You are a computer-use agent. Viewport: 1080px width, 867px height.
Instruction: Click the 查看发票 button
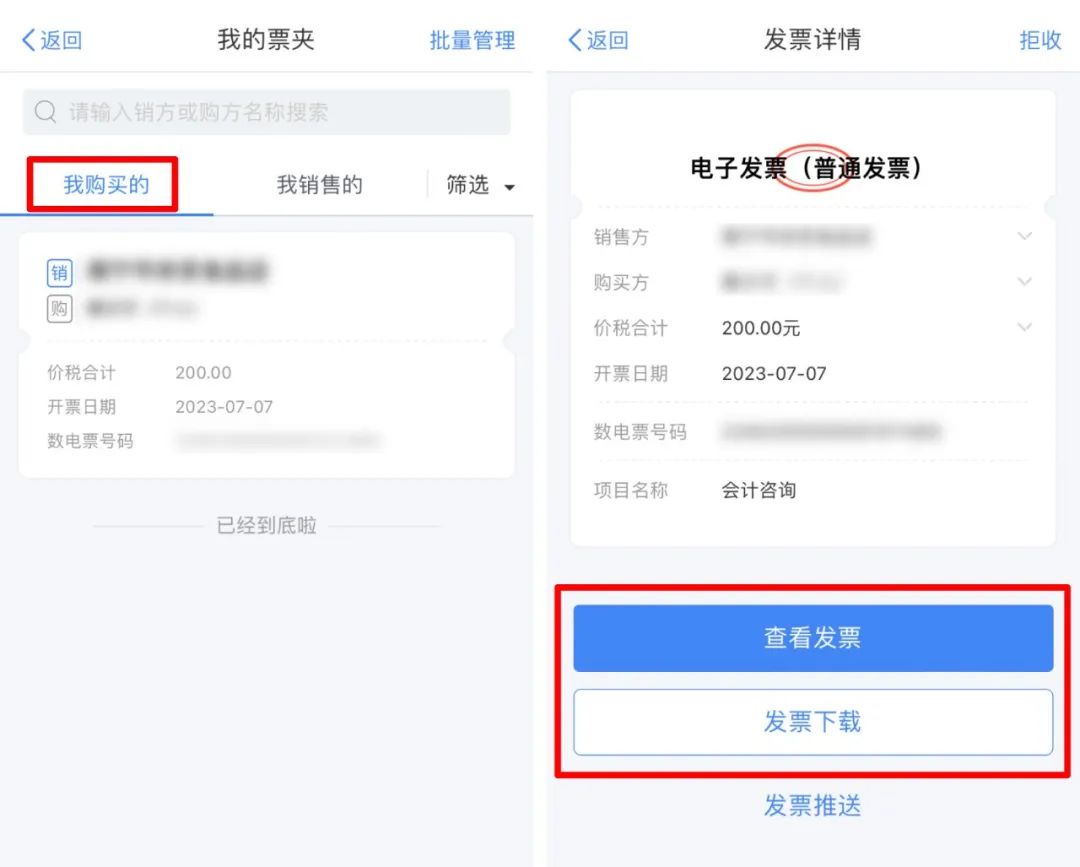coord(813,638)
